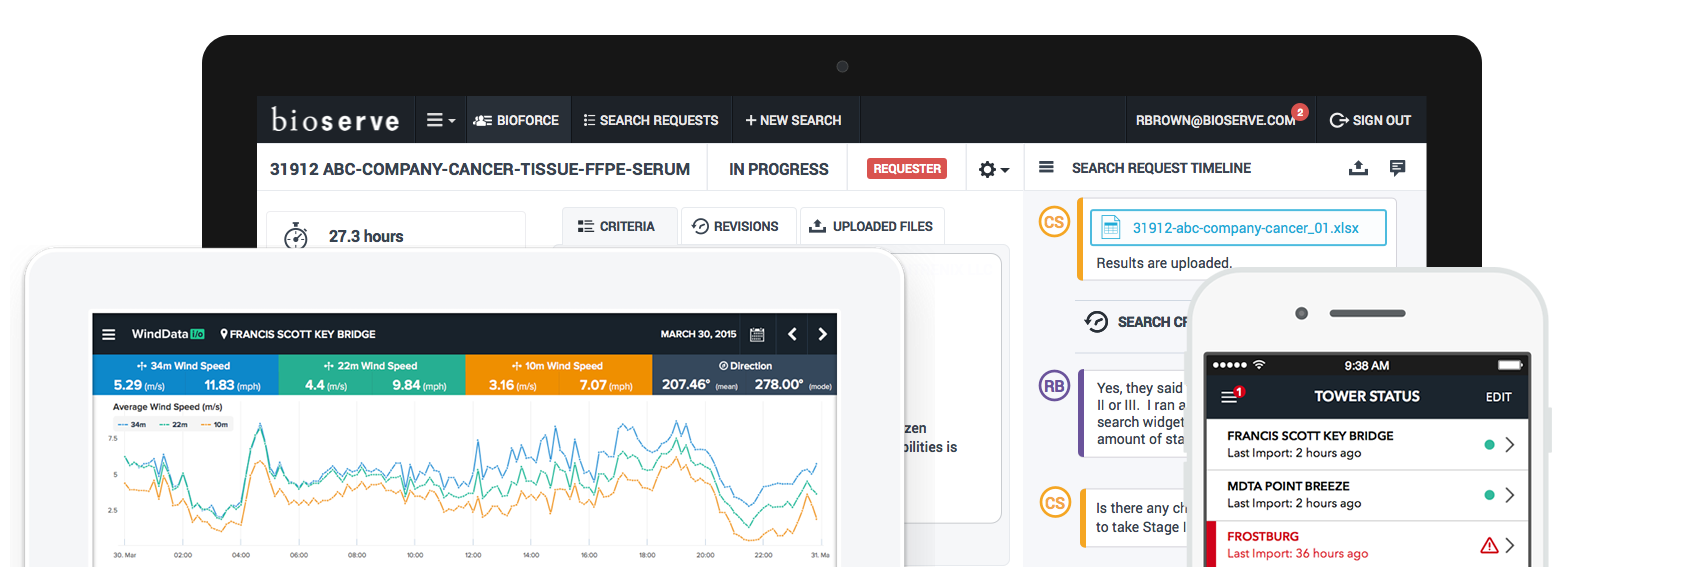
Task: Open FRANCIS SCOTT KEY BRIDGE tower row chevron
Action: 1509,445
